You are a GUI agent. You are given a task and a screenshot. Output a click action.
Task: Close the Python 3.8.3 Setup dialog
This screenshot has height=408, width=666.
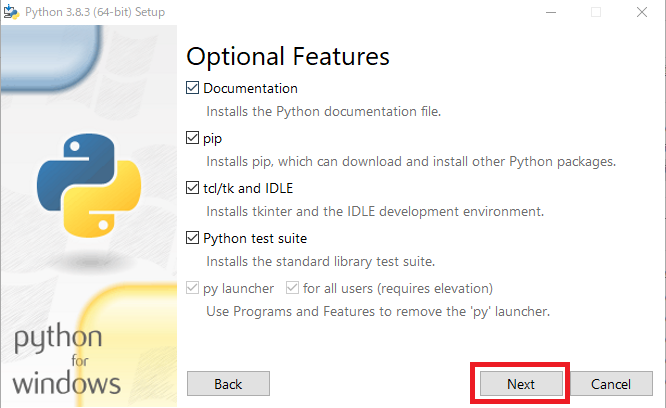643,12
